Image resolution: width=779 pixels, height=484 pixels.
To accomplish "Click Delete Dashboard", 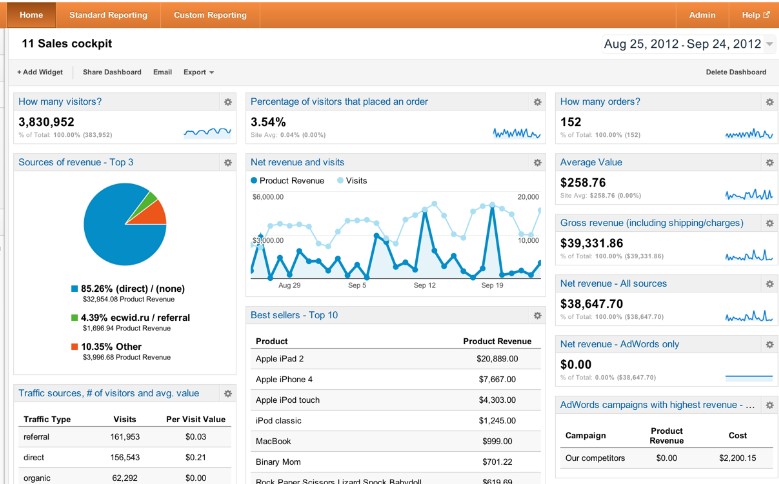I will (x=736, y=72).
